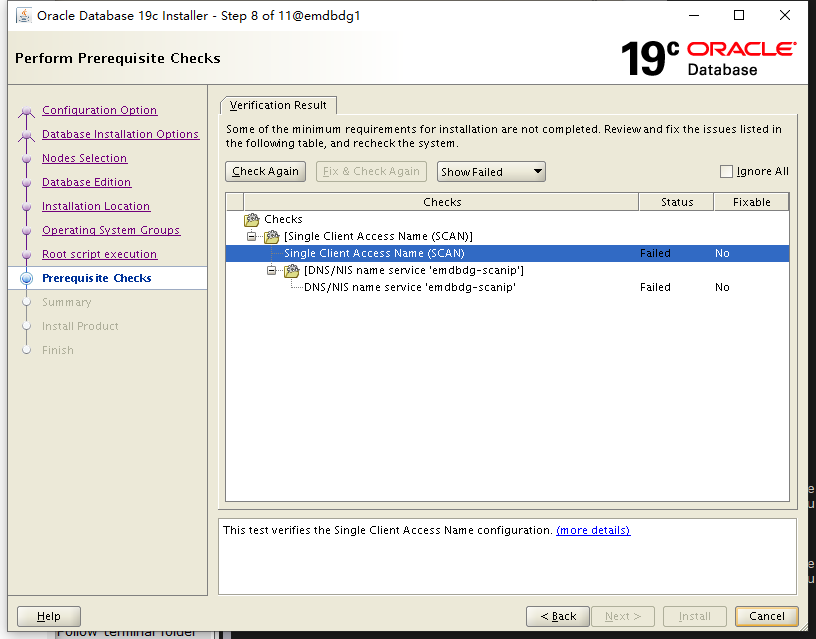Image resolution: width=816 pixels, height=639 pixels.
Task: Close the installer window
Action: (x=785, y=15)
